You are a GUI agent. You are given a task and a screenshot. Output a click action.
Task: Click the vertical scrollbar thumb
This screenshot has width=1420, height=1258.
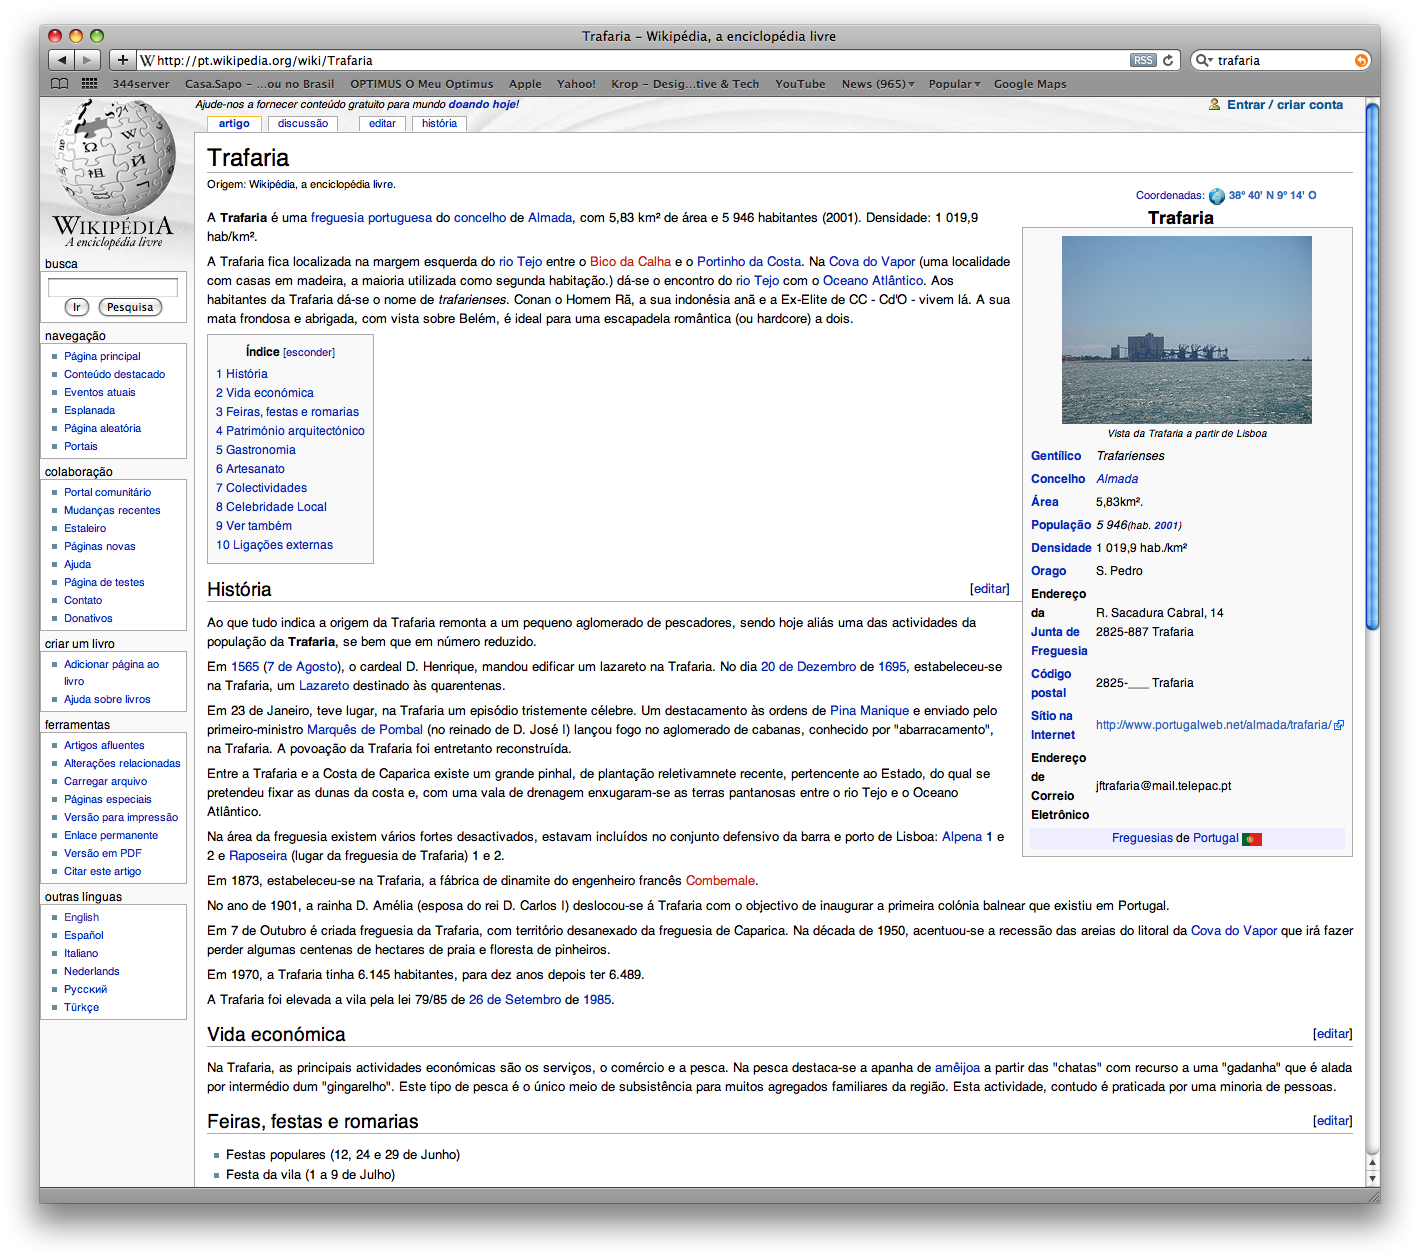coord(1372,365)
